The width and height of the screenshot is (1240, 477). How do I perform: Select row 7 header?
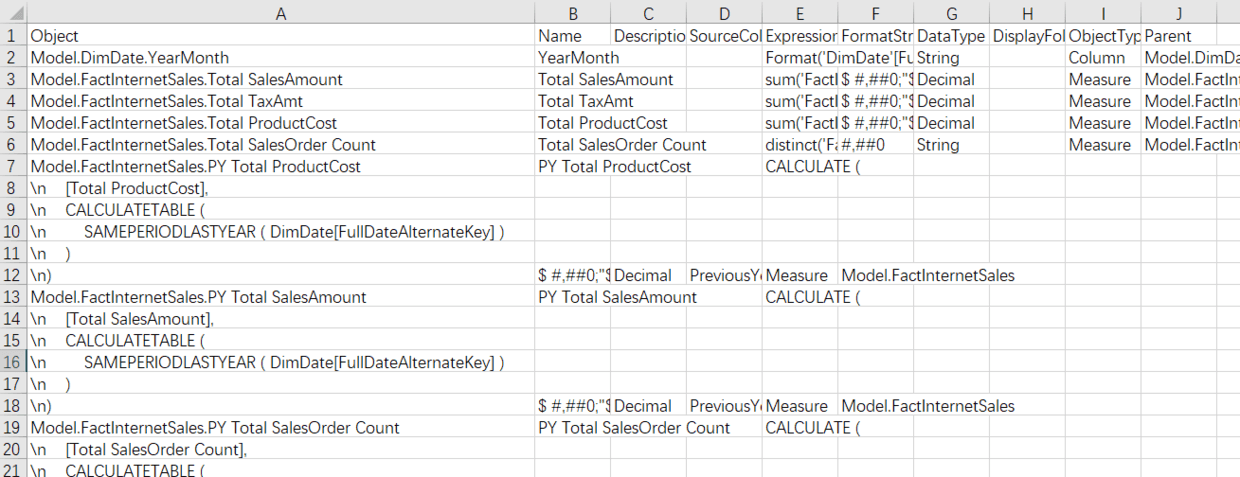[x=13, y=166]
